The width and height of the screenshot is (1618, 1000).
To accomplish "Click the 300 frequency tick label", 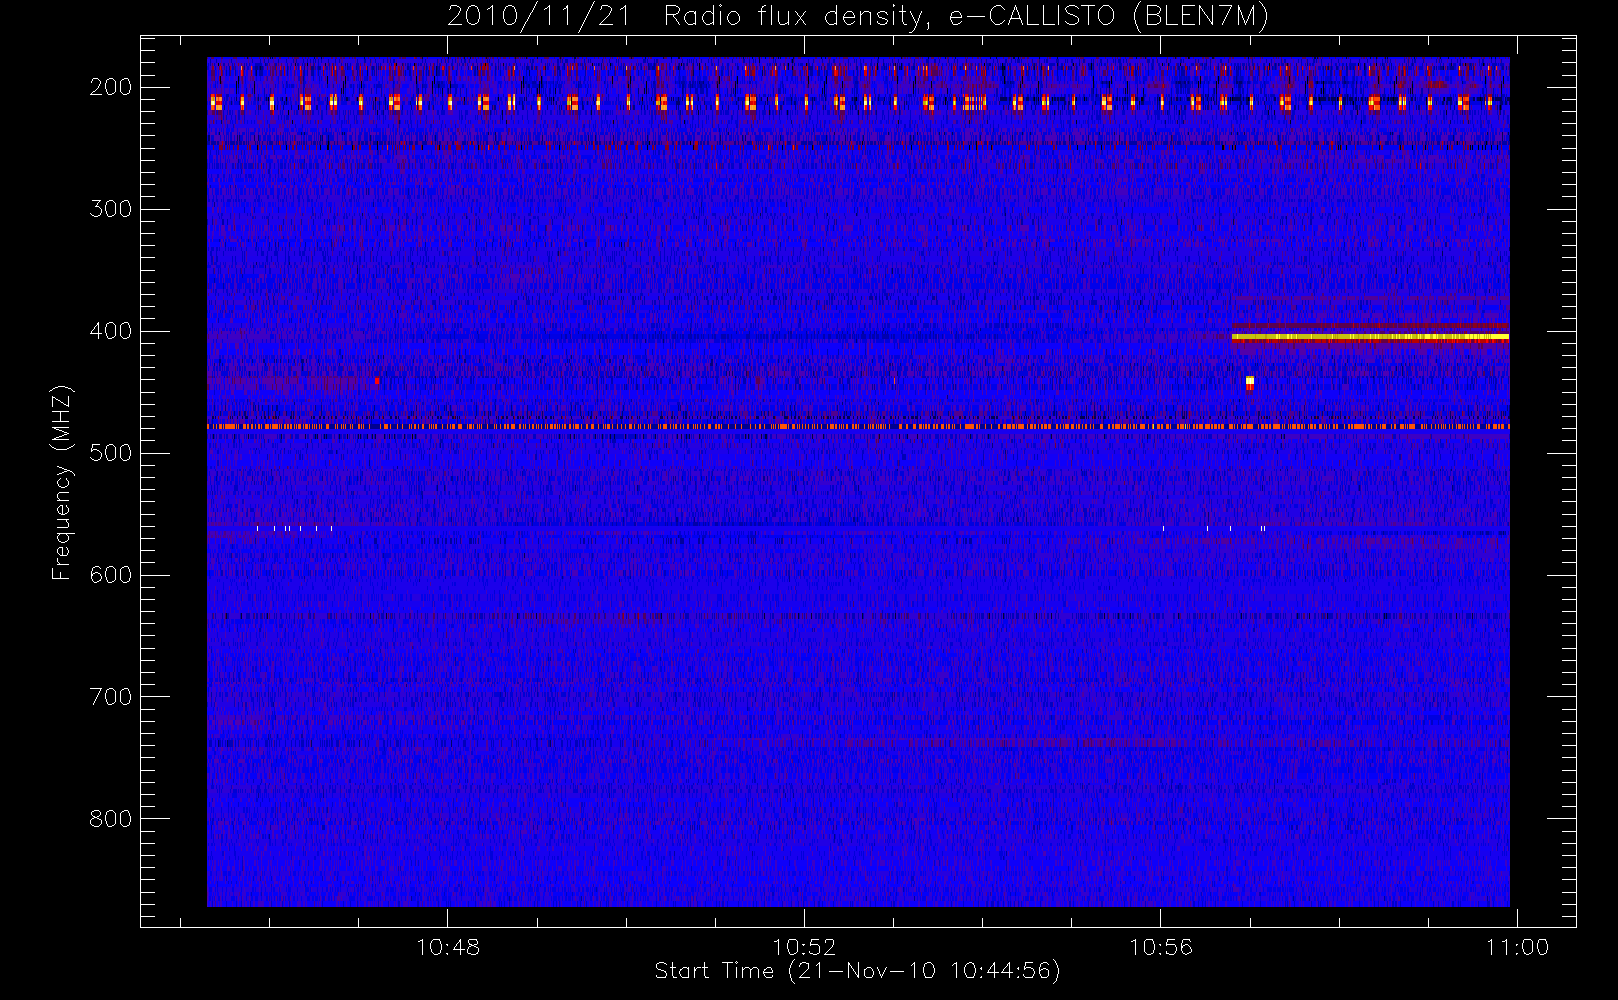I will [x=110, y=209].
